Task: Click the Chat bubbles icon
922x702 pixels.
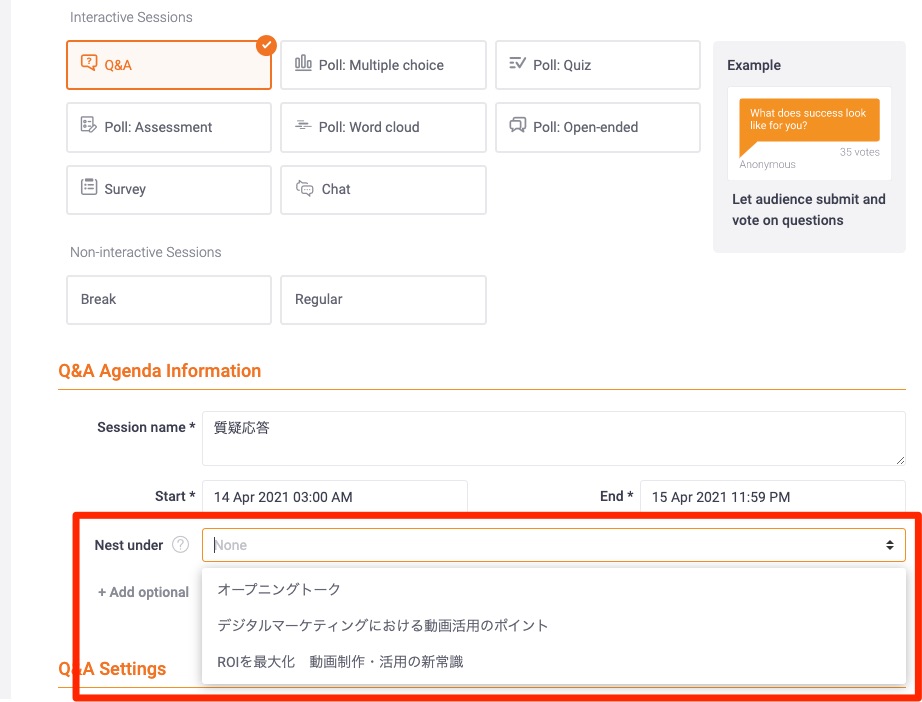Action: (x=305, y=188)
